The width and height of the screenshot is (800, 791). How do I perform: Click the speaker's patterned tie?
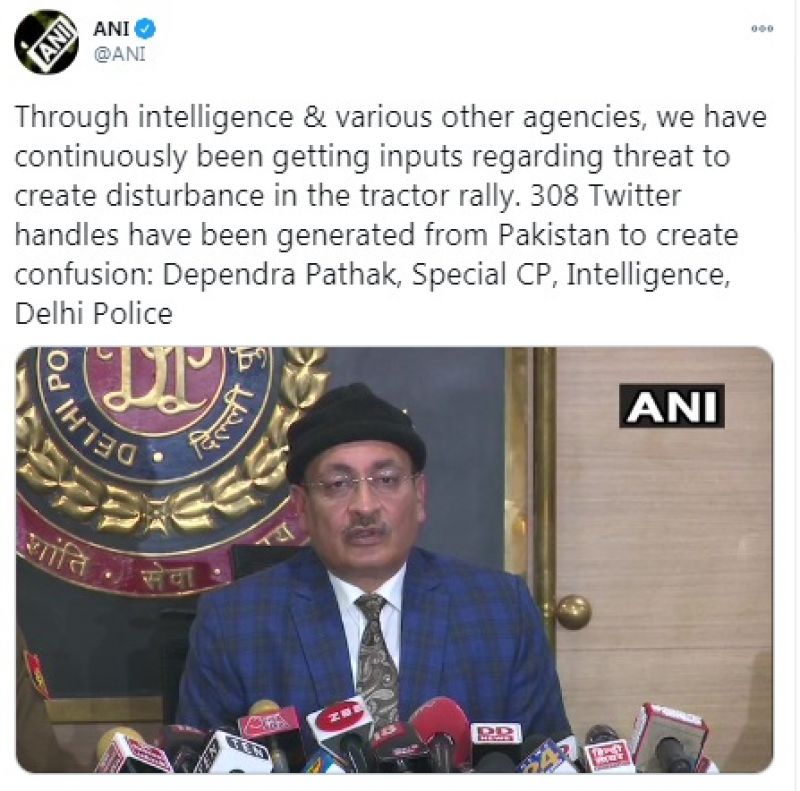[x=377, y=657]
